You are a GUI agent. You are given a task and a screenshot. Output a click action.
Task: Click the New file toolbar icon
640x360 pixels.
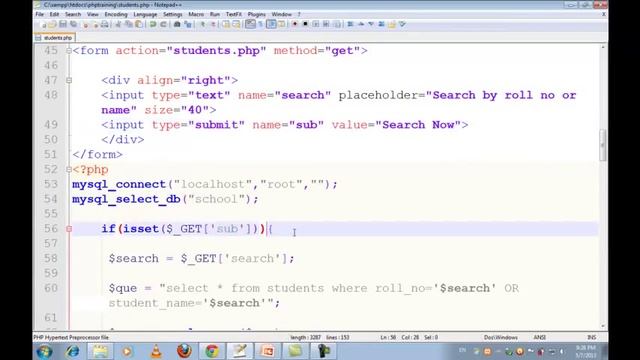point(43,24)
